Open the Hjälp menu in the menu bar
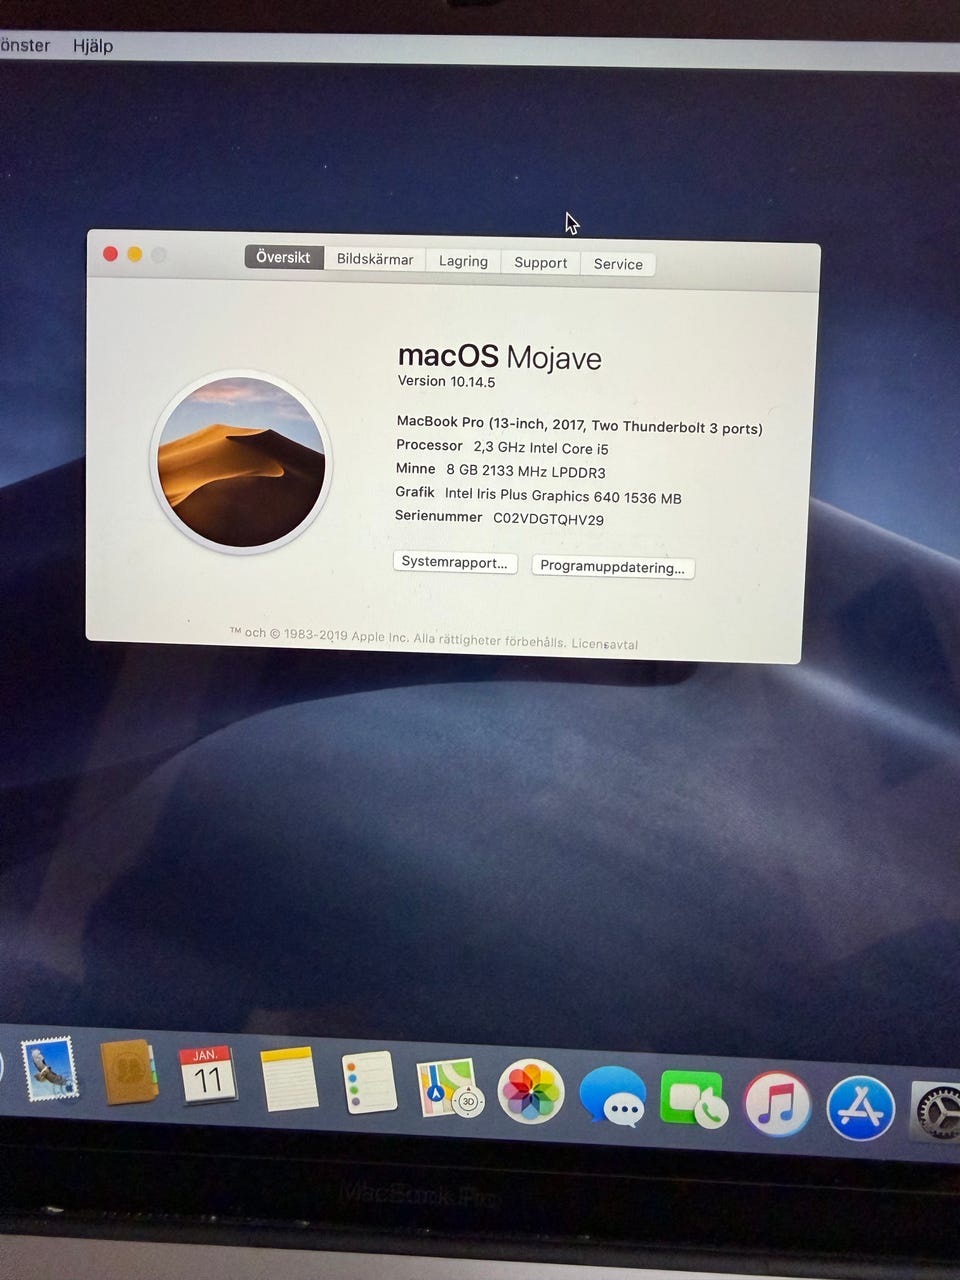Image resolution: width=960 pixels, height=1280 pixels. coord(93,46)
